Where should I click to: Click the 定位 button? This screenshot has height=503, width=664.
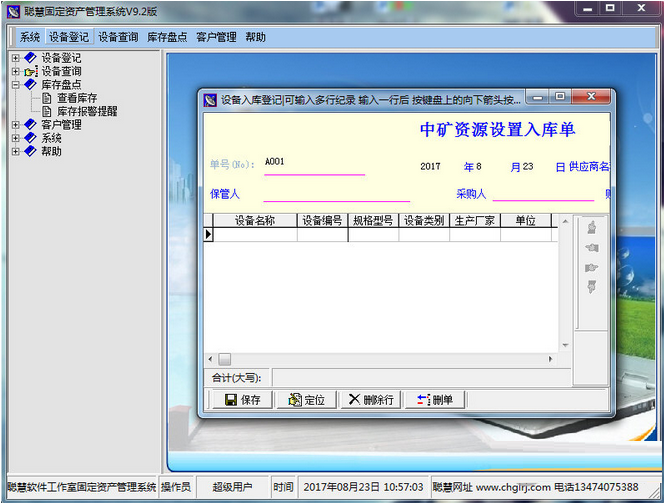tap(306, 400)
